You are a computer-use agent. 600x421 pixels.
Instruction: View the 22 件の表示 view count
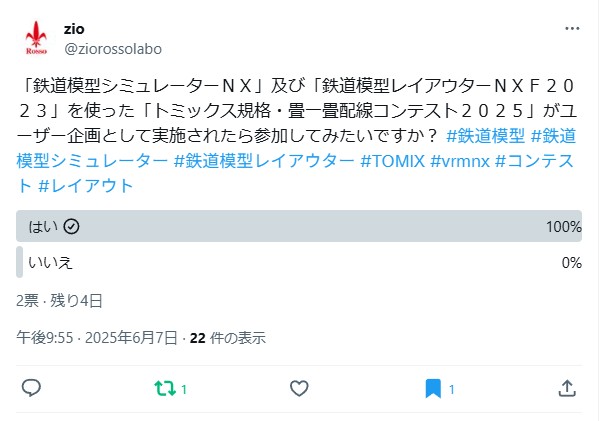pos(228,338)
